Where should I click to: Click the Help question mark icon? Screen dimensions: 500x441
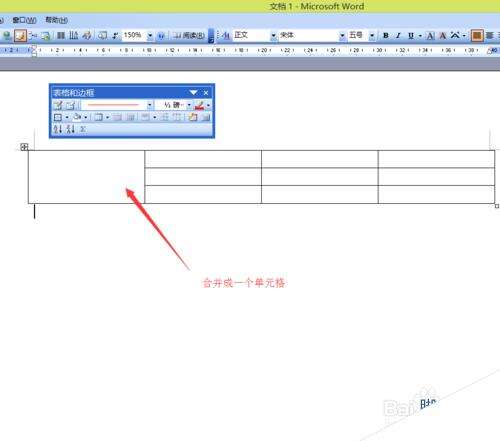pos(161,35)
